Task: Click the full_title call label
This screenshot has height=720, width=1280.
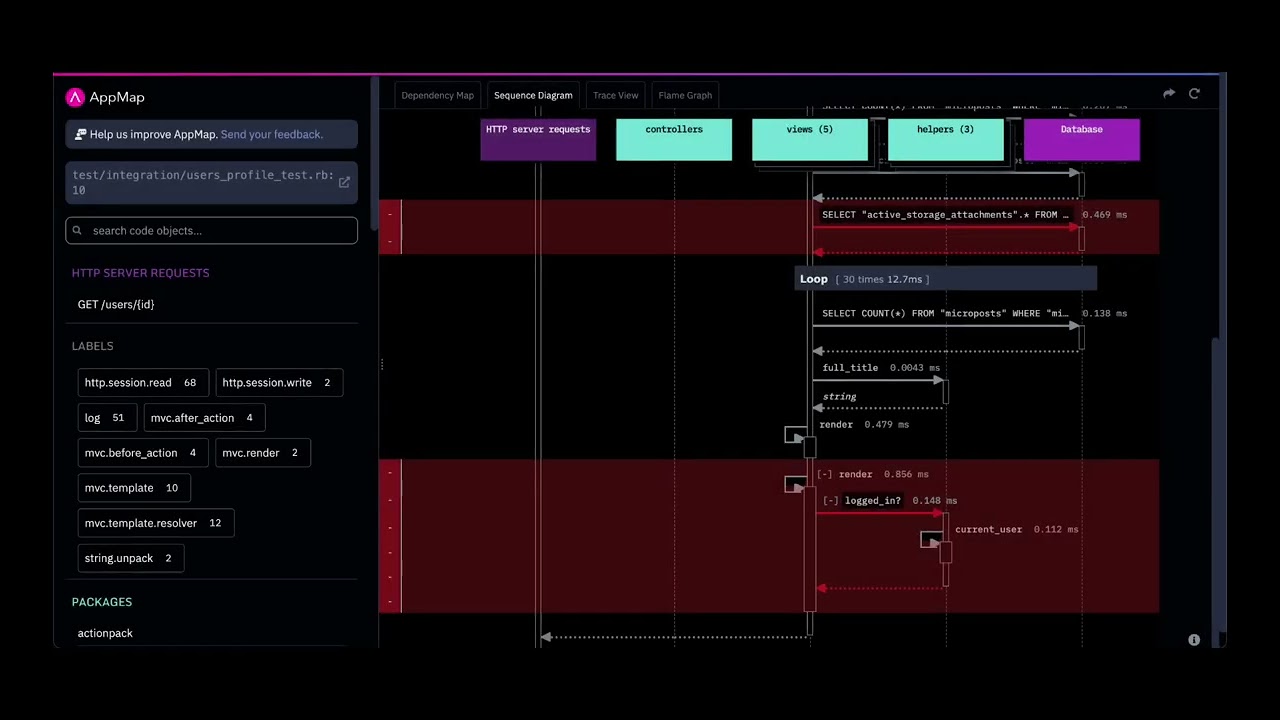Action: 850,368
